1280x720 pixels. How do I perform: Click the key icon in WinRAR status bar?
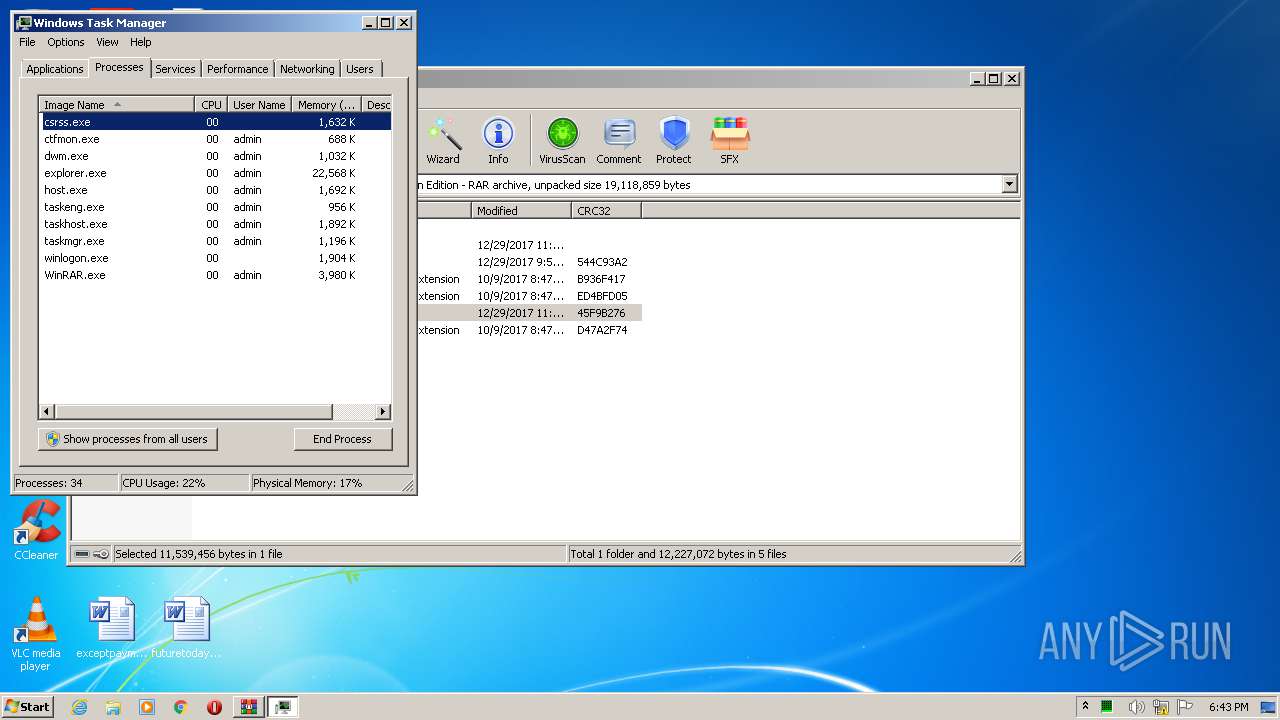coord(101,554)
